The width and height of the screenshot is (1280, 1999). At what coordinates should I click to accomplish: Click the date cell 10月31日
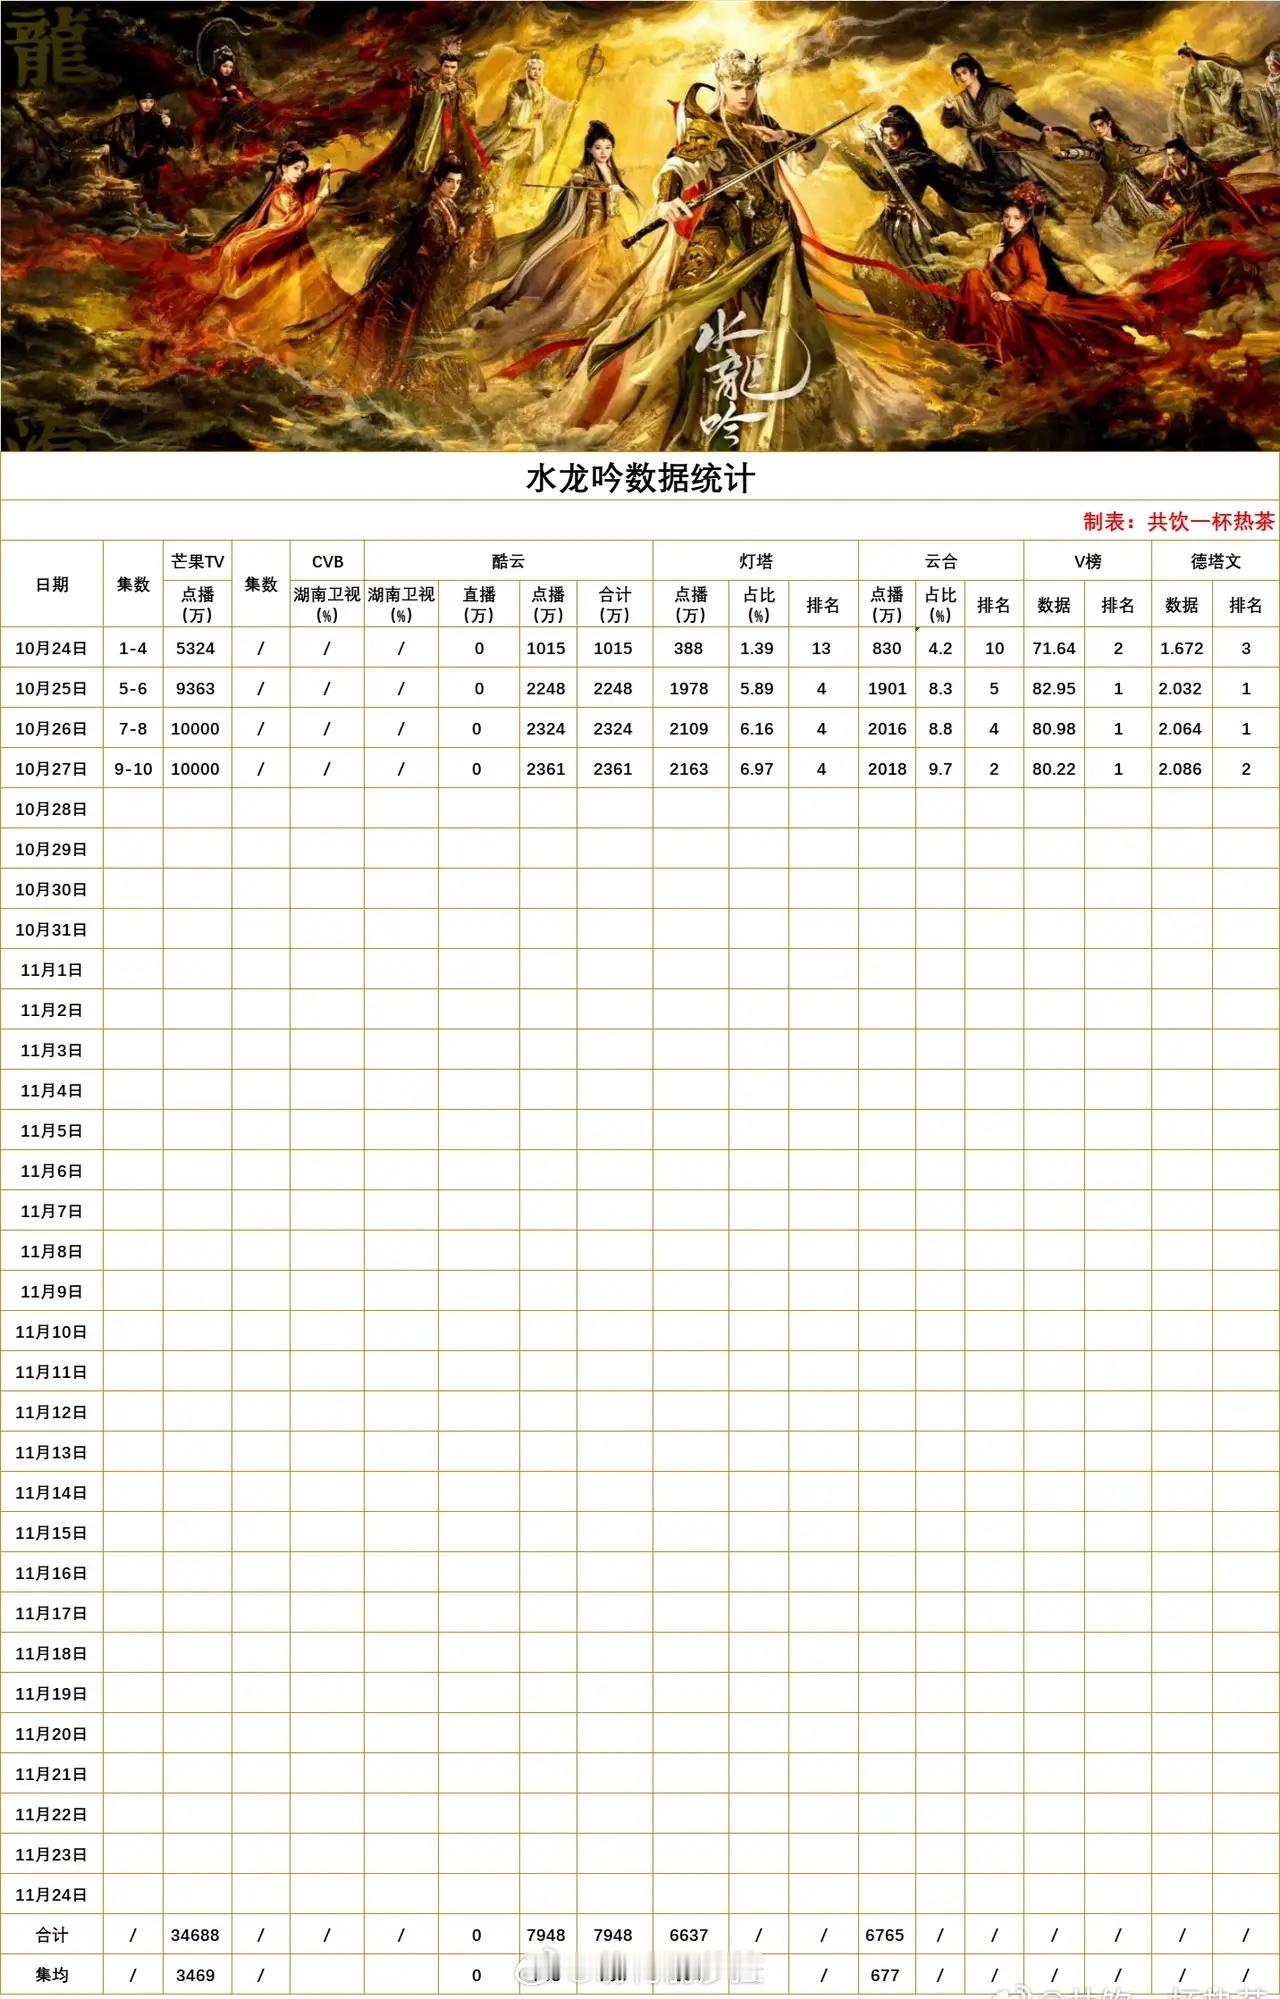coord(51,929)
